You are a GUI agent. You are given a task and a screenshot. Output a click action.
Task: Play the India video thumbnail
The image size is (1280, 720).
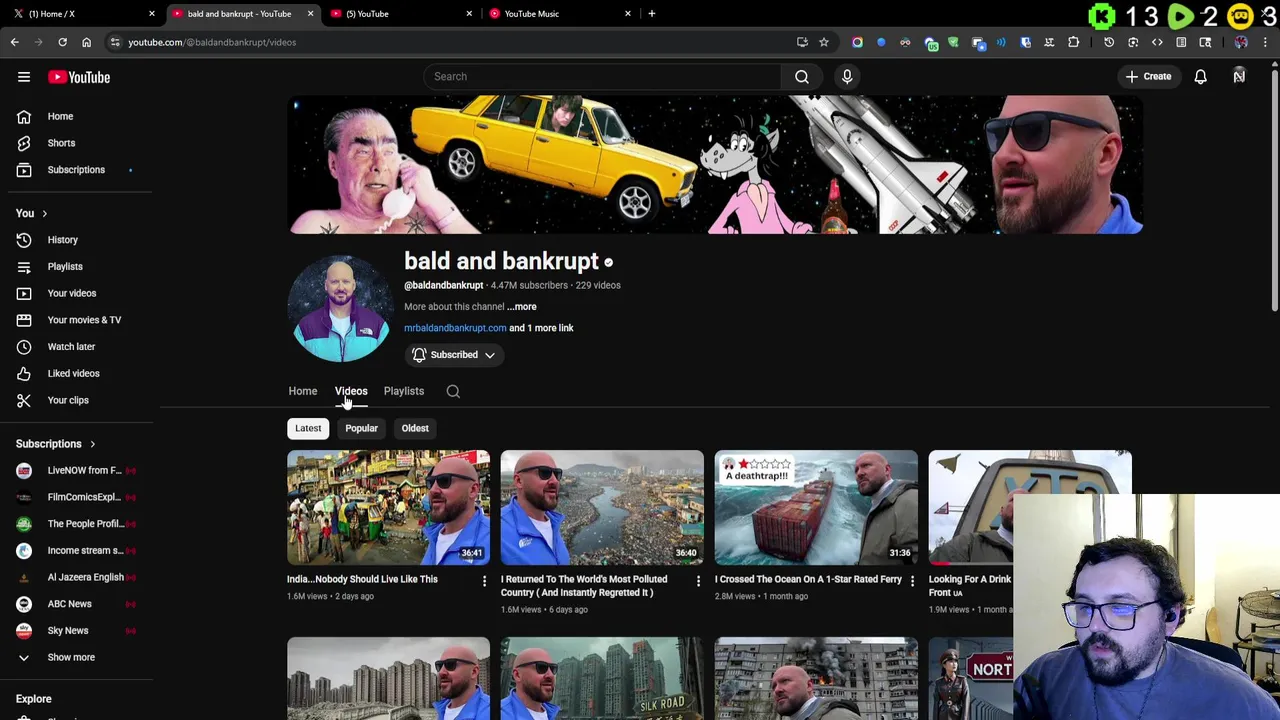pyautogui.click(x=389, y=507)
